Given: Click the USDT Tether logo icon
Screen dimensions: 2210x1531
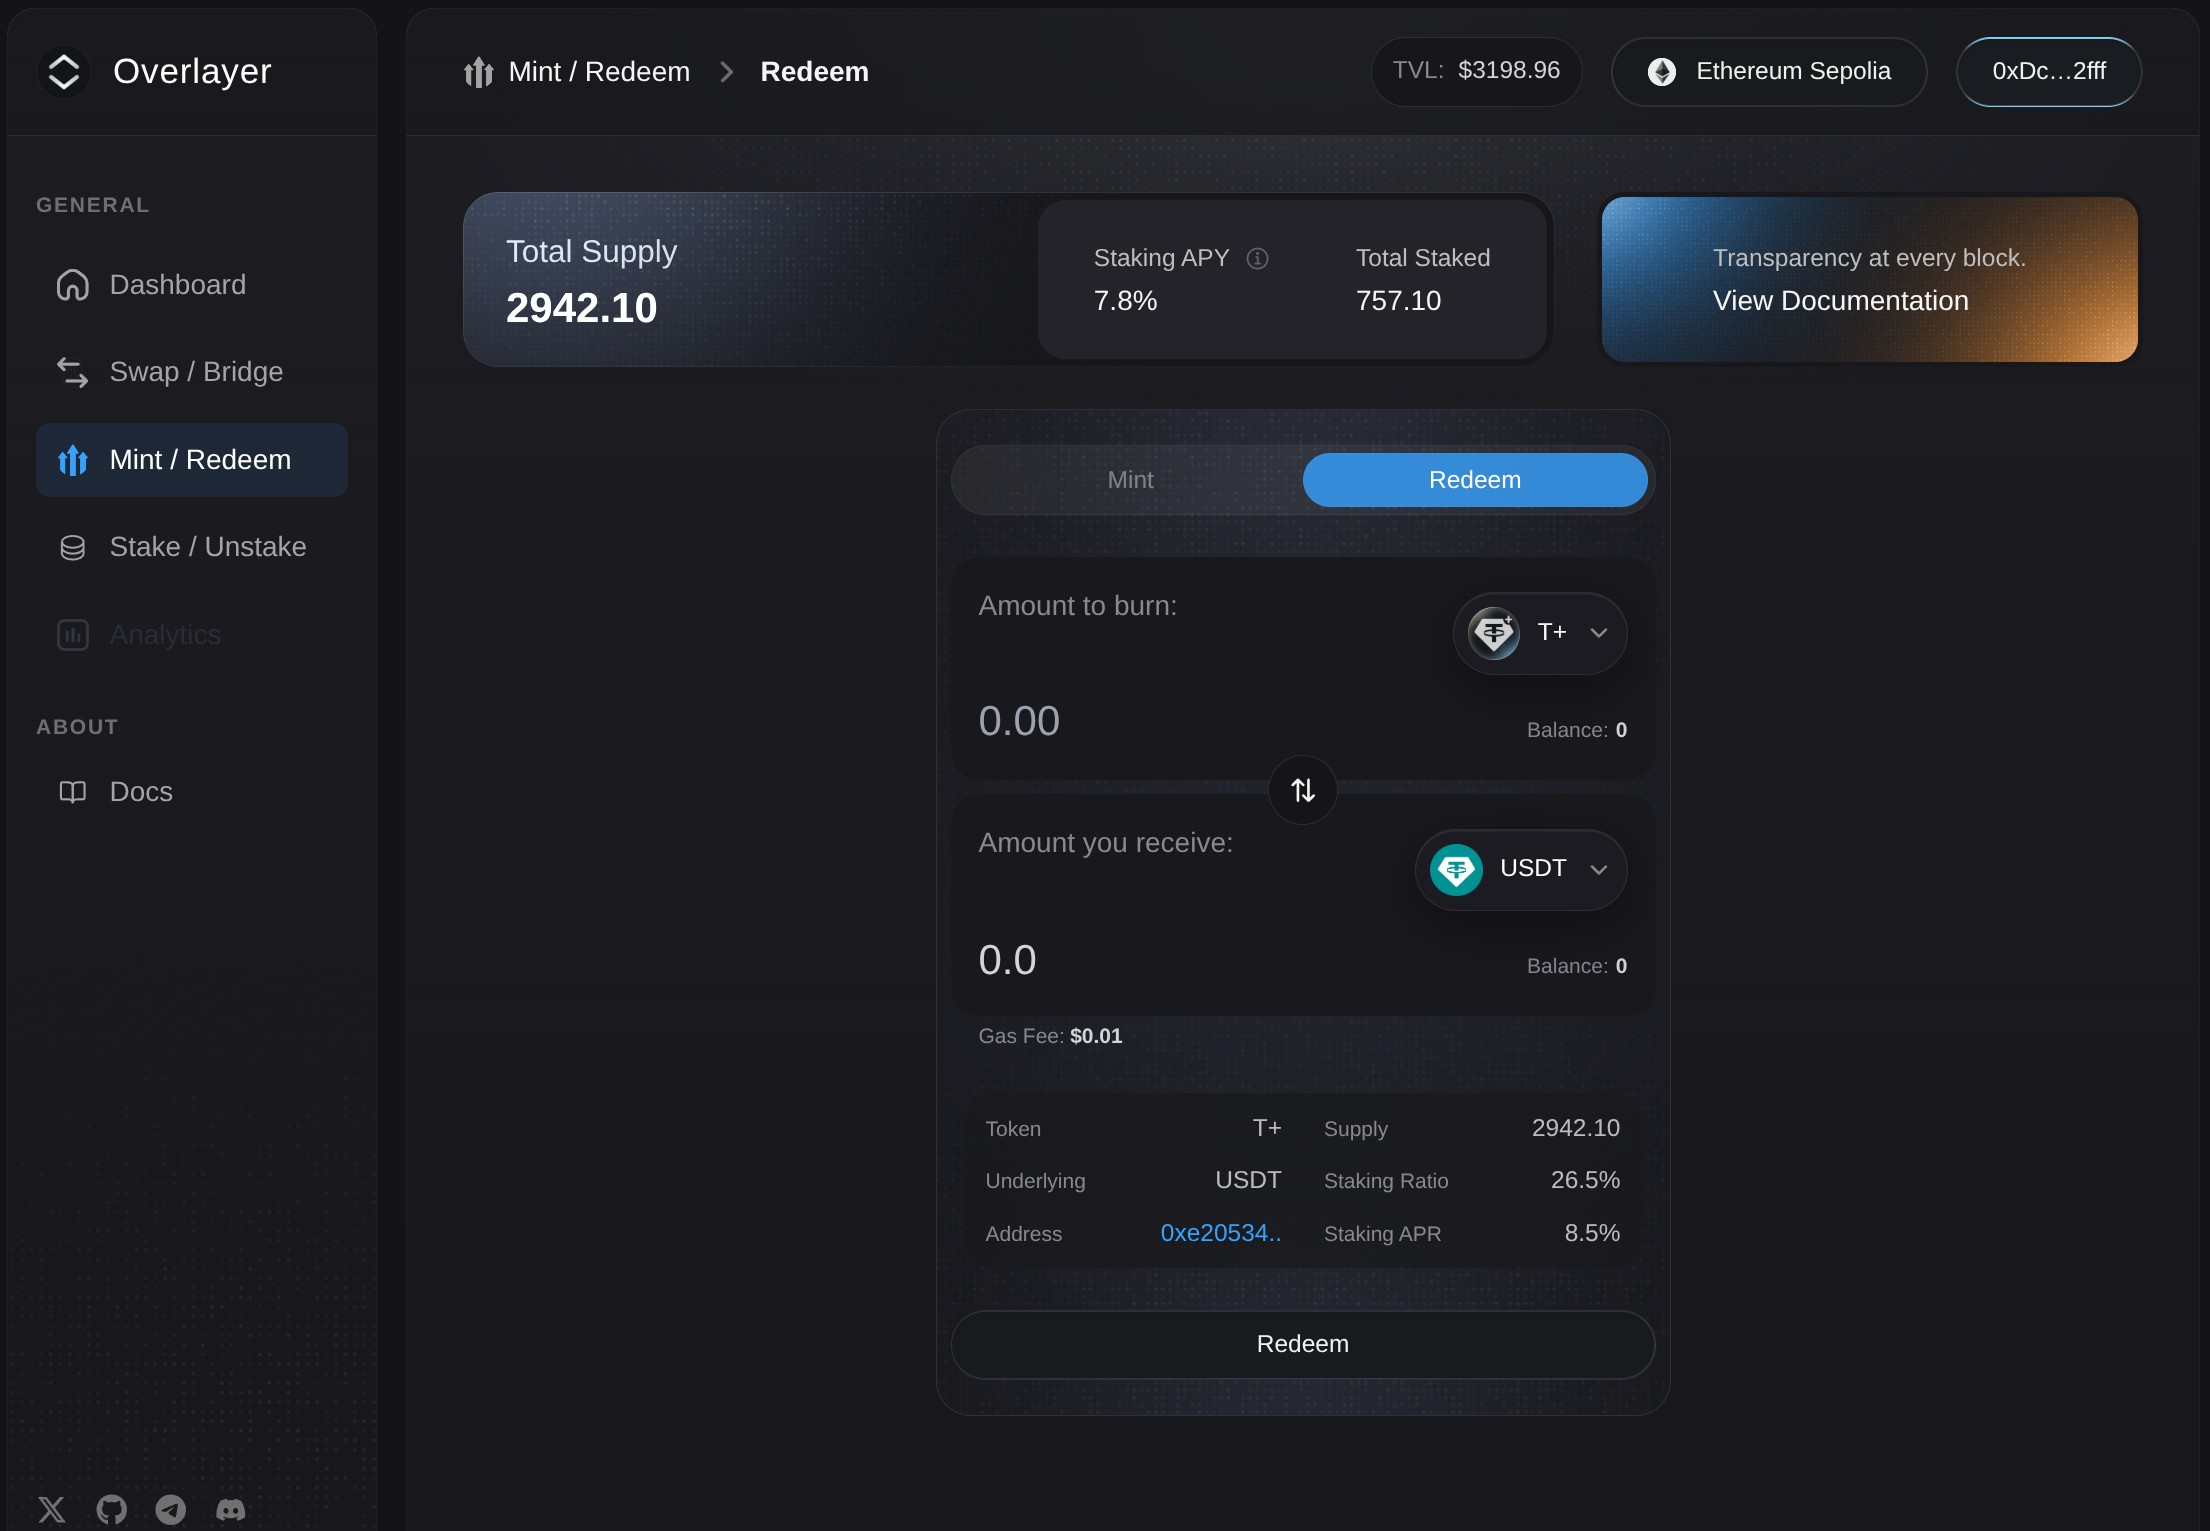Looking at the screenshot, I should 1456,870.
